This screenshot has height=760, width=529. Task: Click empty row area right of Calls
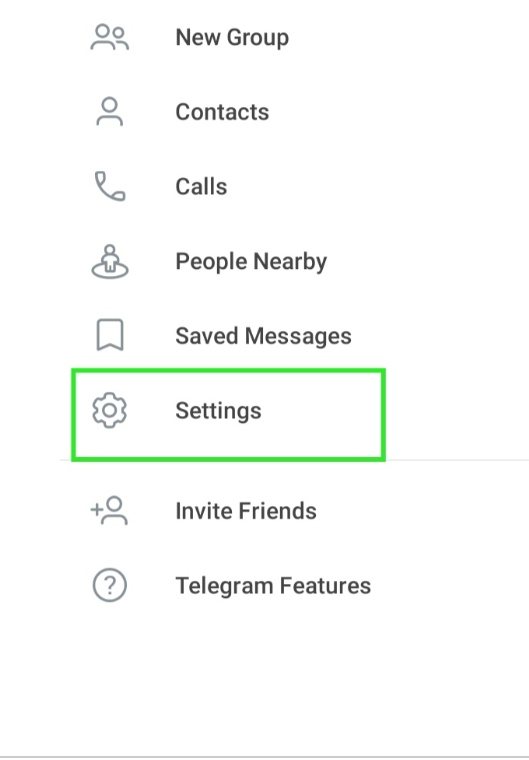[x=378, y=187]
